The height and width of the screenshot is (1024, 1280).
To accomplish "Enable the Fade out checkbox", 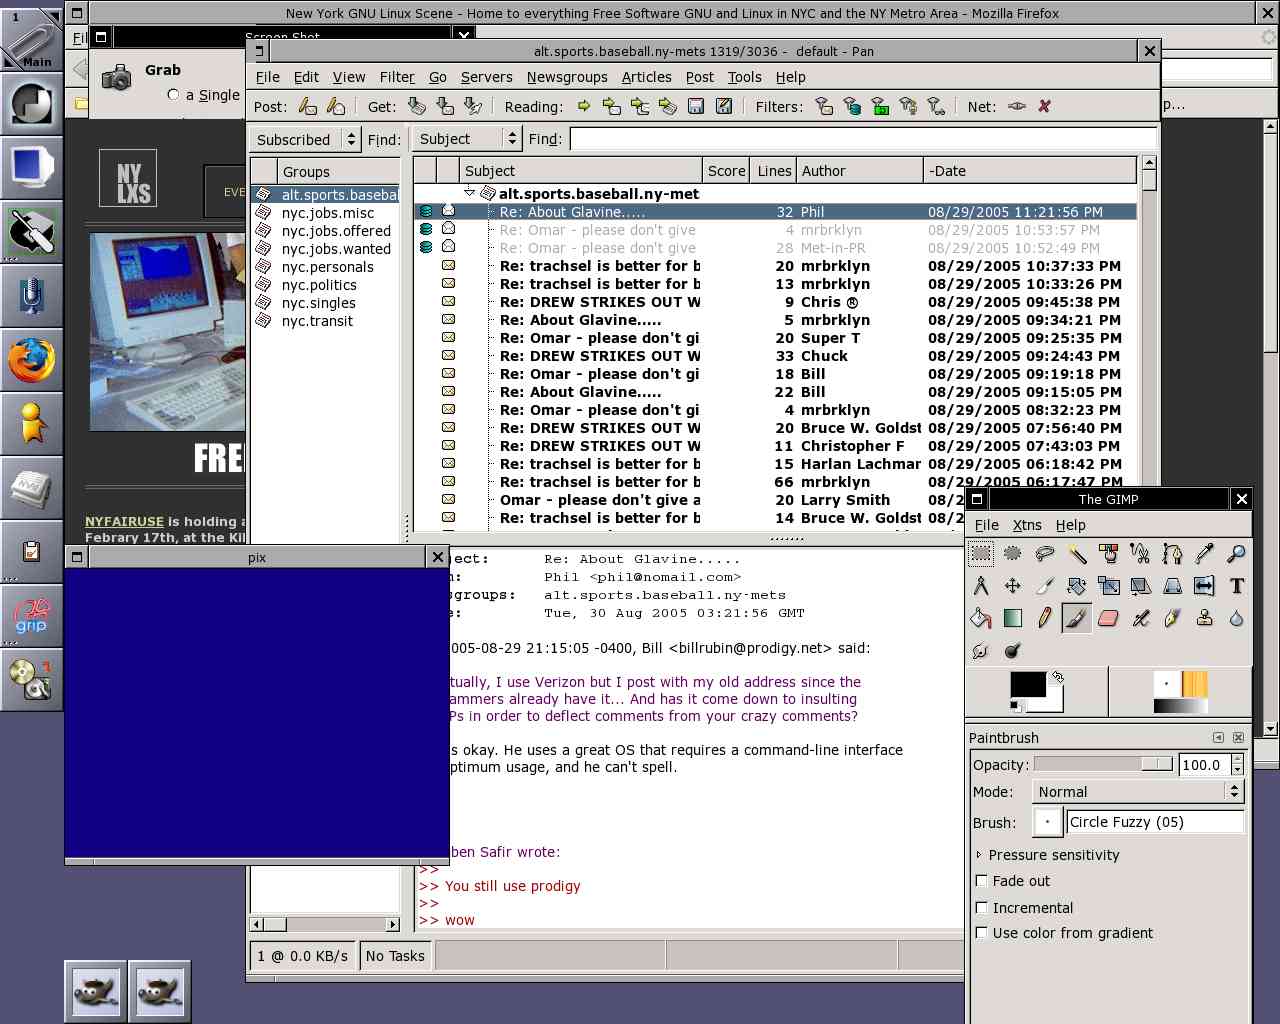I will coord(981,881).
